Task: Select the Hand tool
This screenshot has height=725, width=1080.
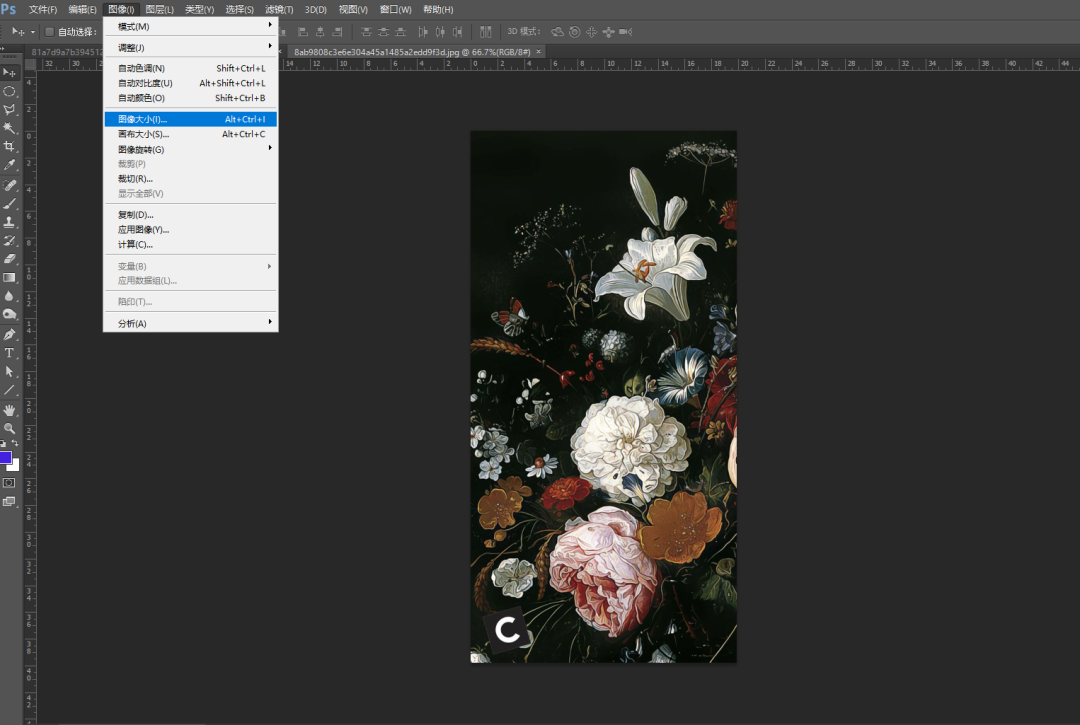Action: pos(9,410)
